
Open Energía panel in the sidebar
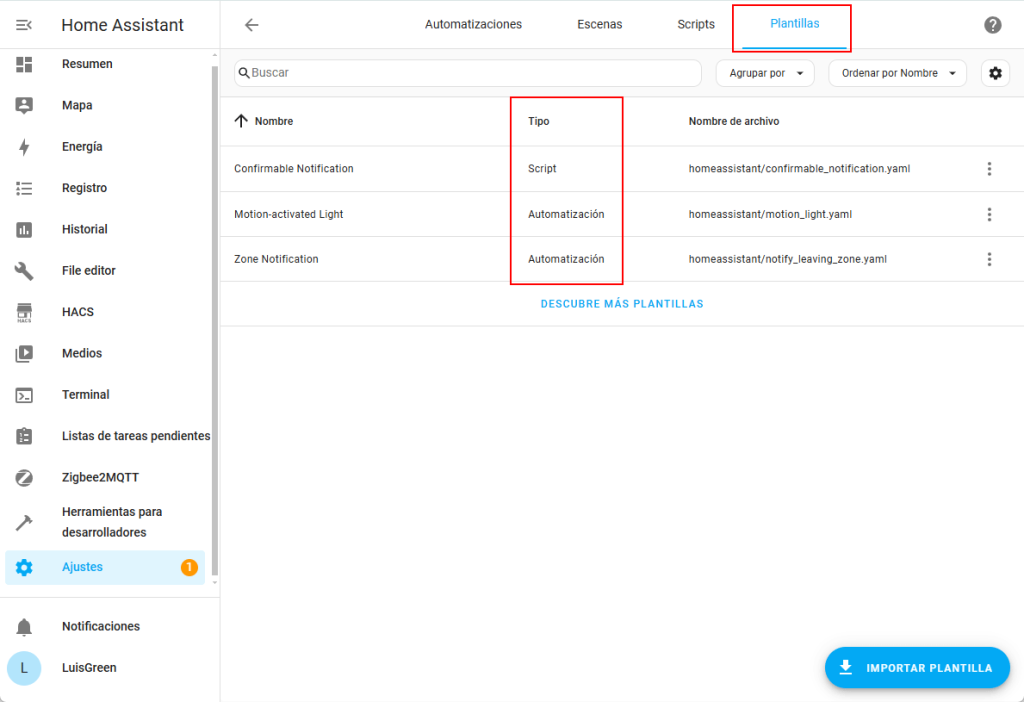click(82, 147)
